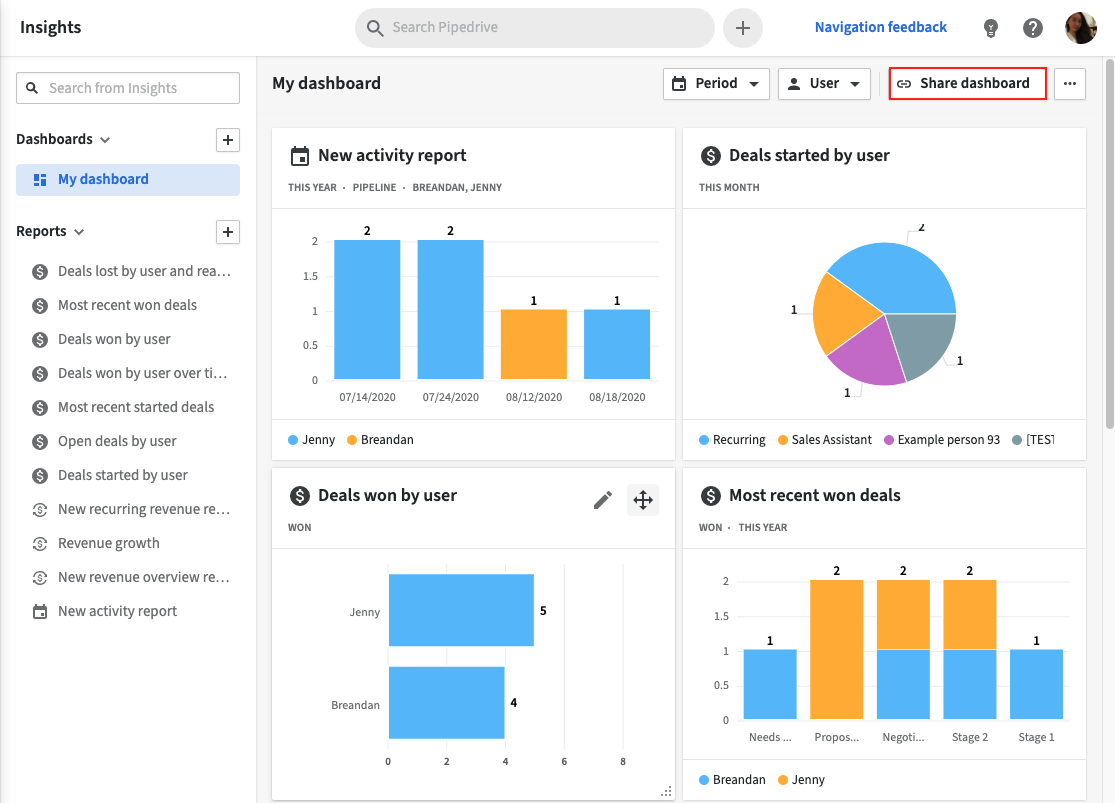Open the Navigation feedback link
The width and height of the screenshot is (1115, 803).
coord(880,28)
